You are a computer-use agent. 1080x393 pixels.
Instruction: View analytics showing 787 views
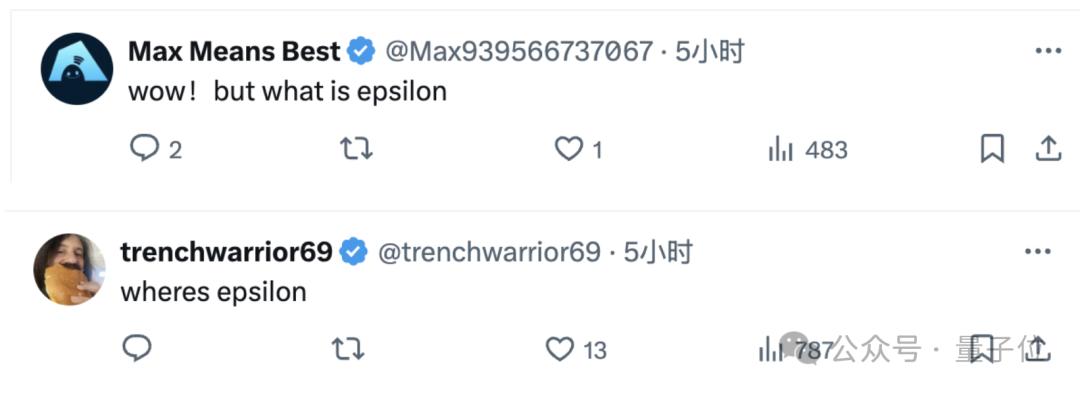(x=796, y=350)
